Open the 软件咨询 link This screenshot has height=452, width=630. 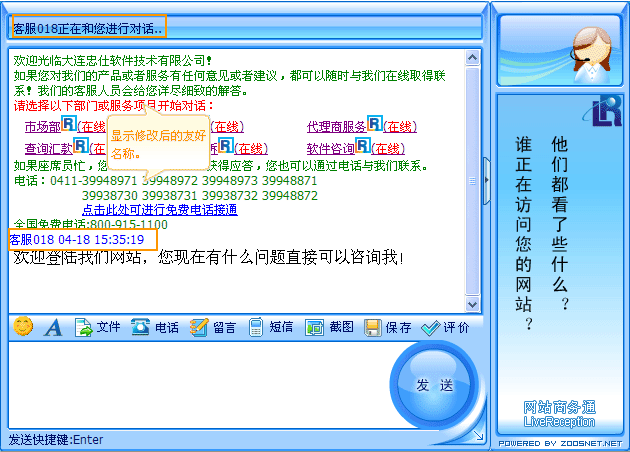[x=330, y=148]
